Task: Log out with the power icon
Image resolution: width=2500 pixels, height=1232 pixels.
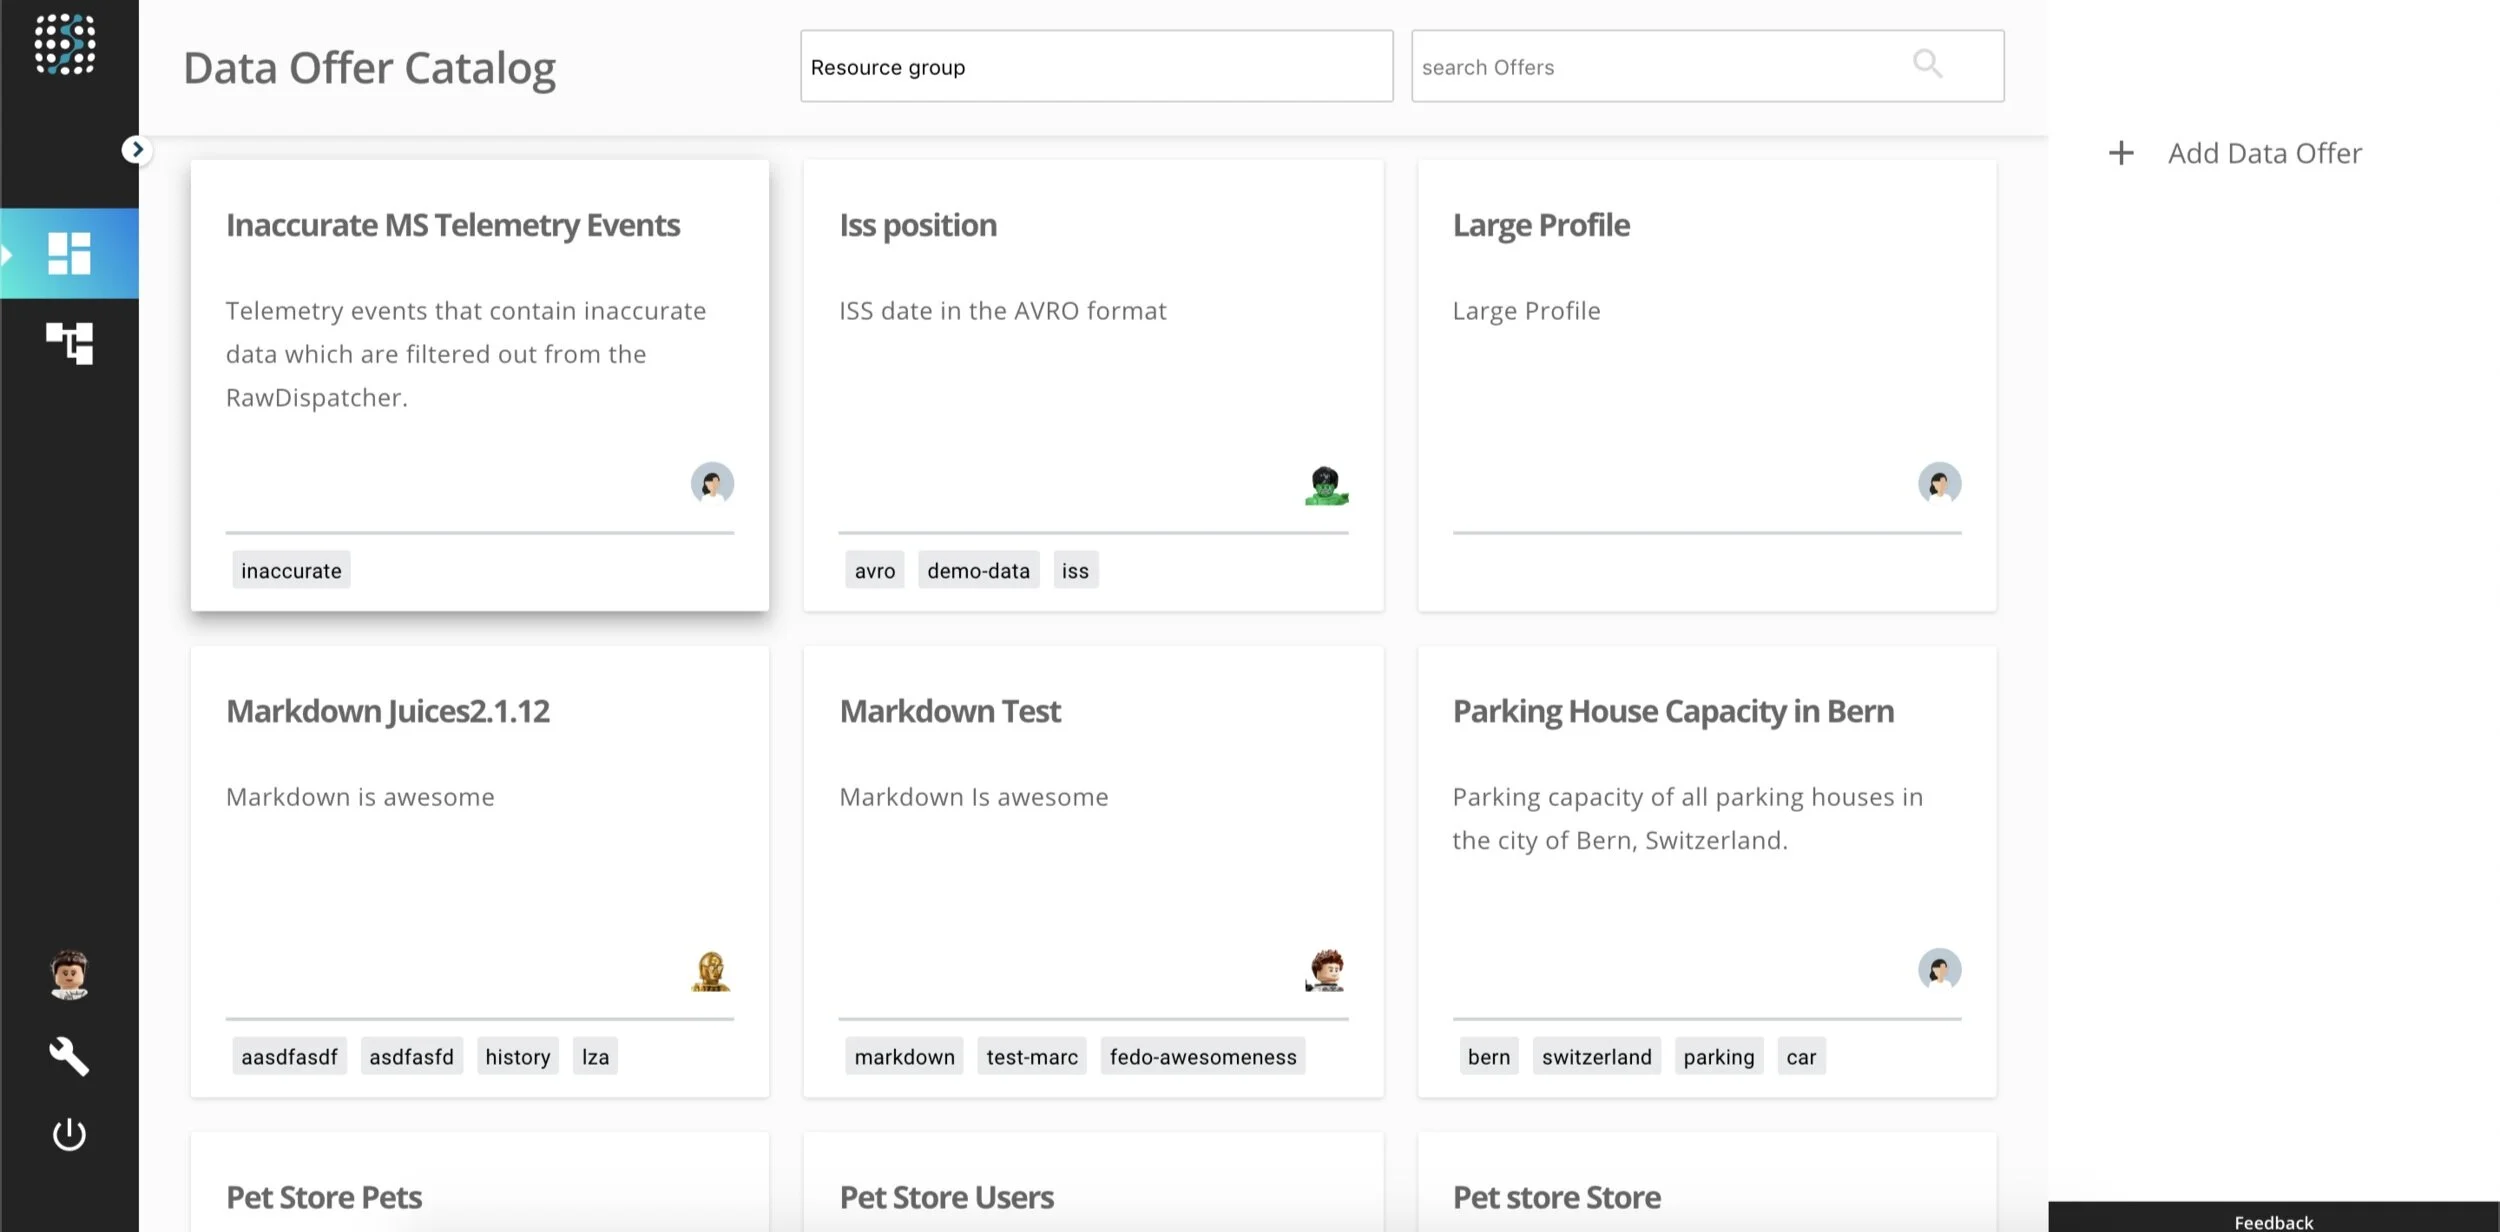Action: point(69,1135)
